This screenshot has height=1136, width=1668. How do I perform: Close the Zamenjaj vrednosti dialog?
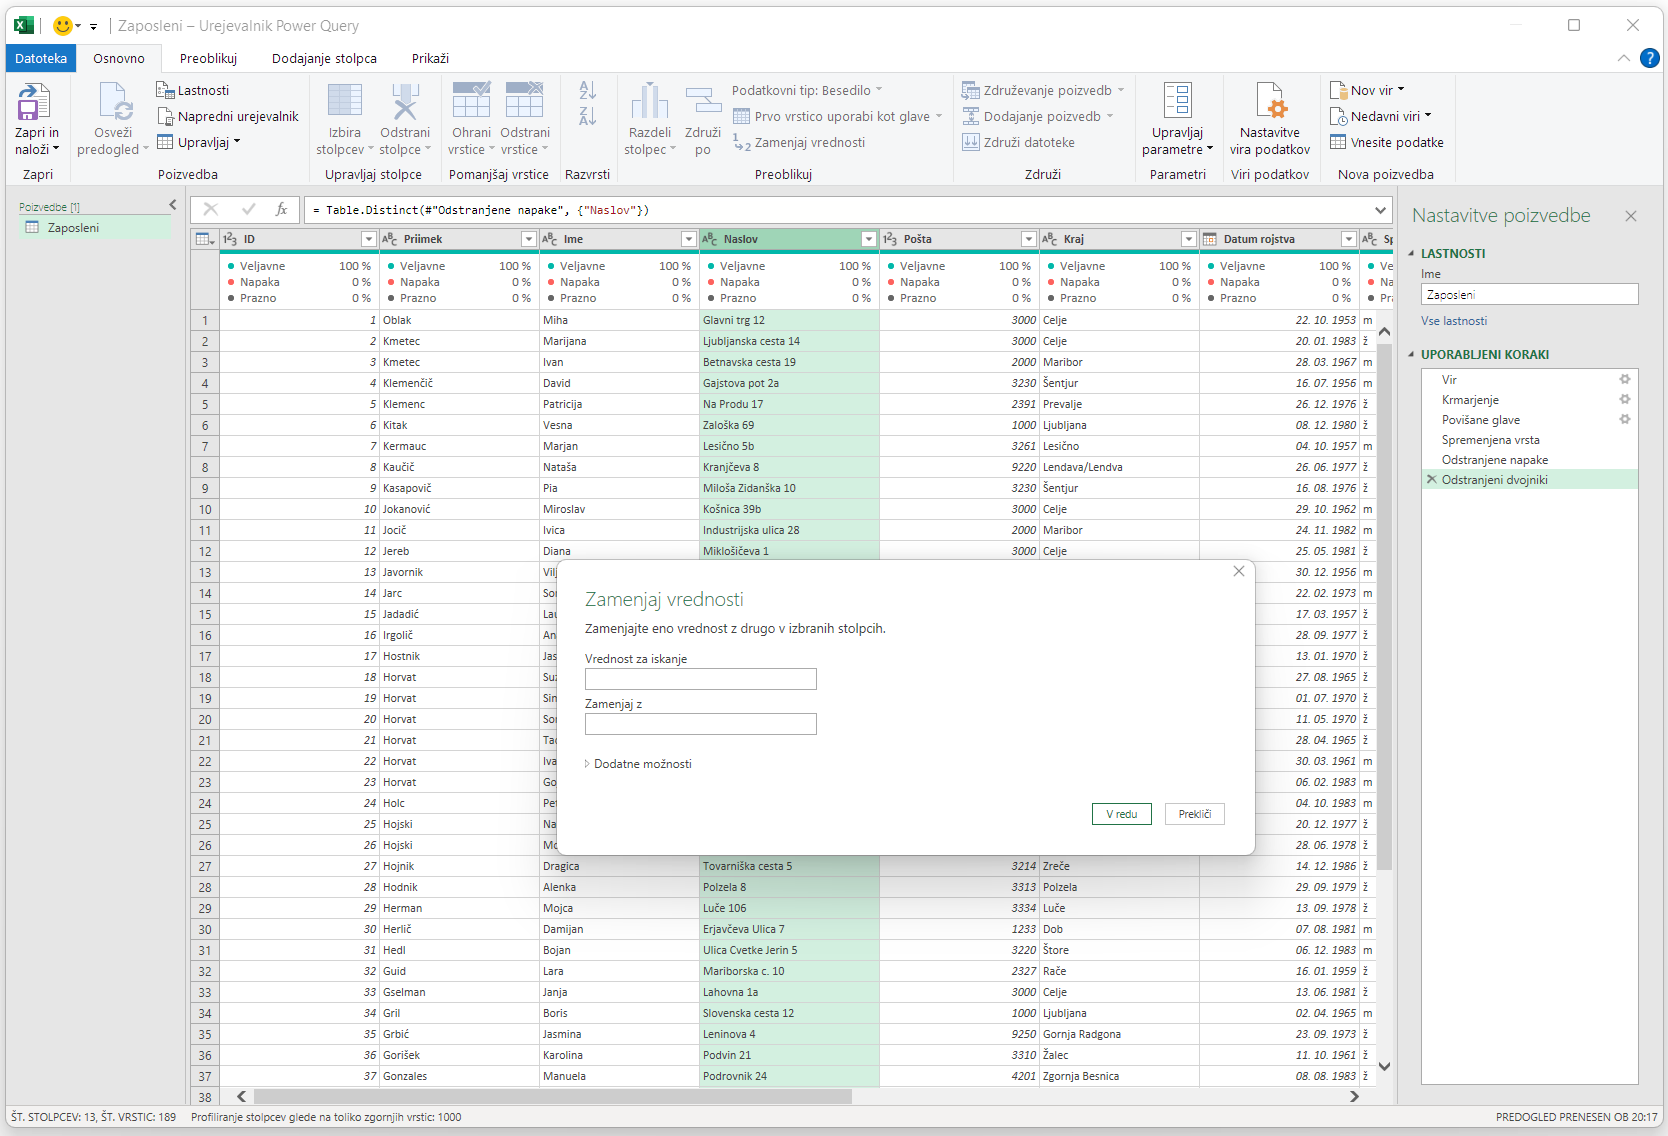(1238, 571)
